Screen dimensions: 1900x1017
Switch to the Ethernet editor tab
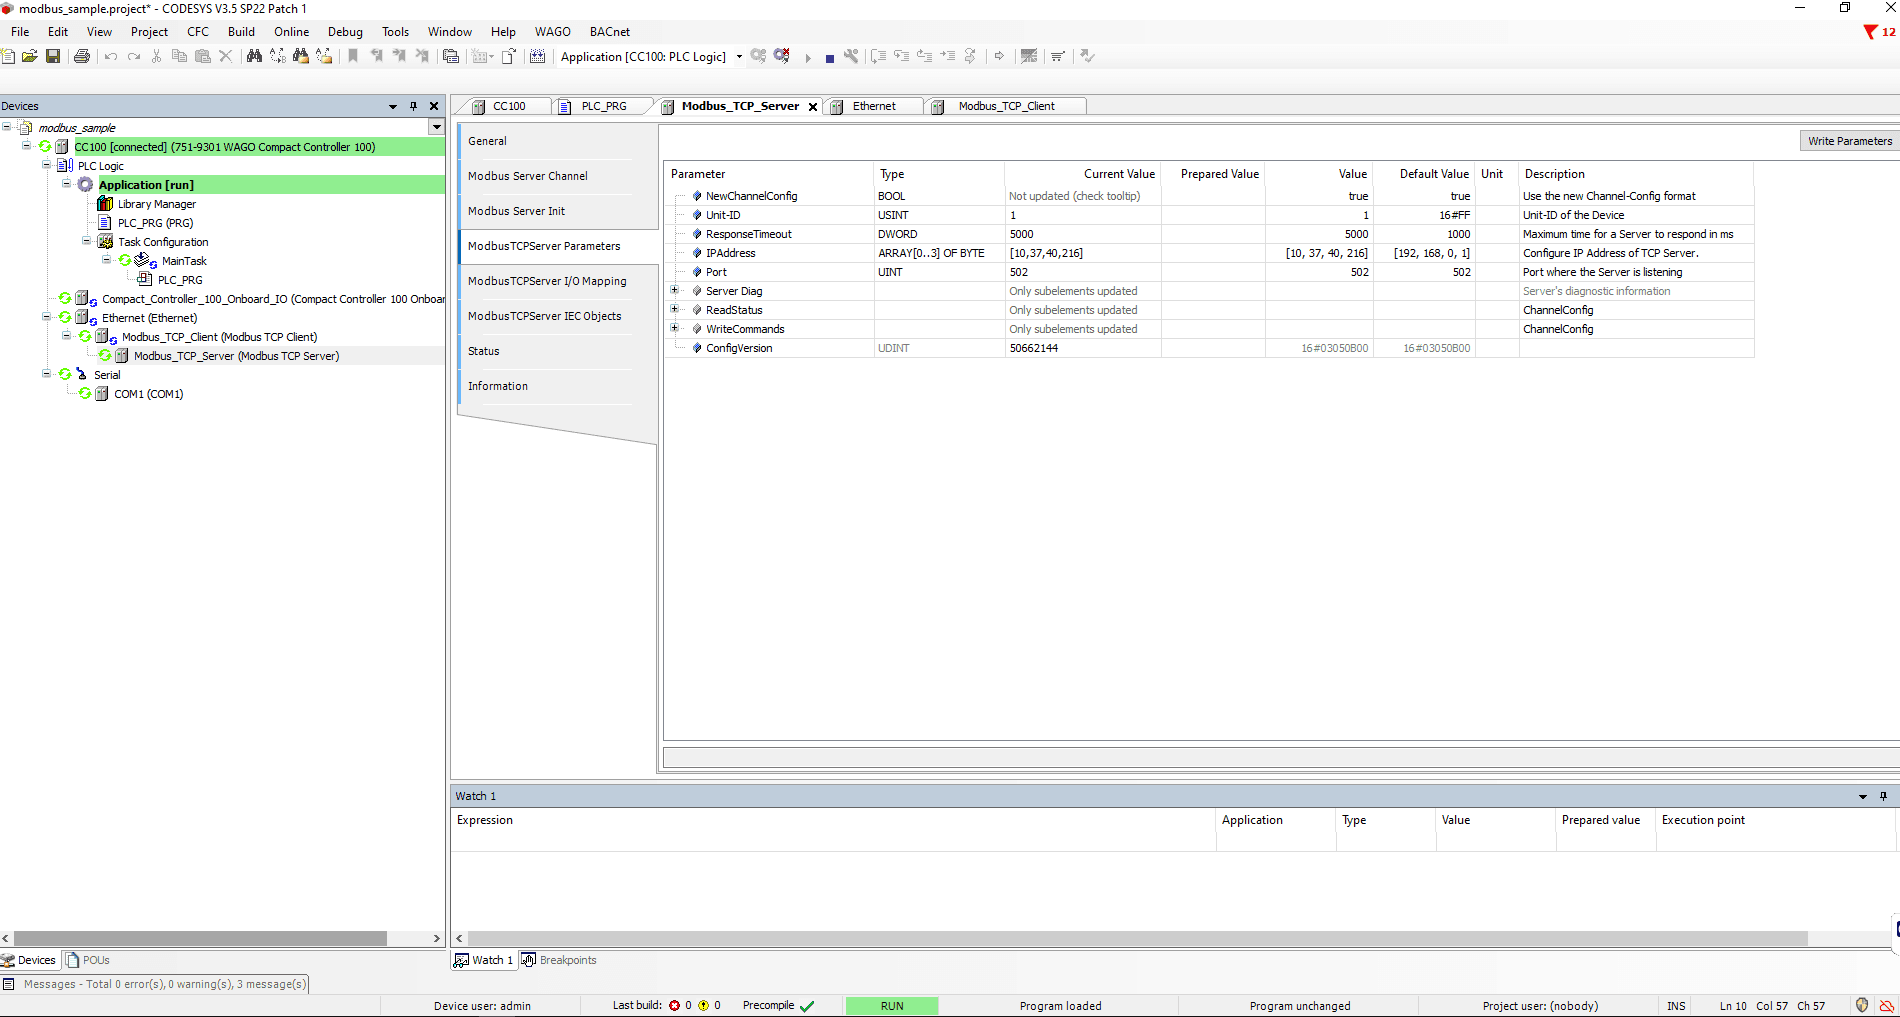pos(873,106)
